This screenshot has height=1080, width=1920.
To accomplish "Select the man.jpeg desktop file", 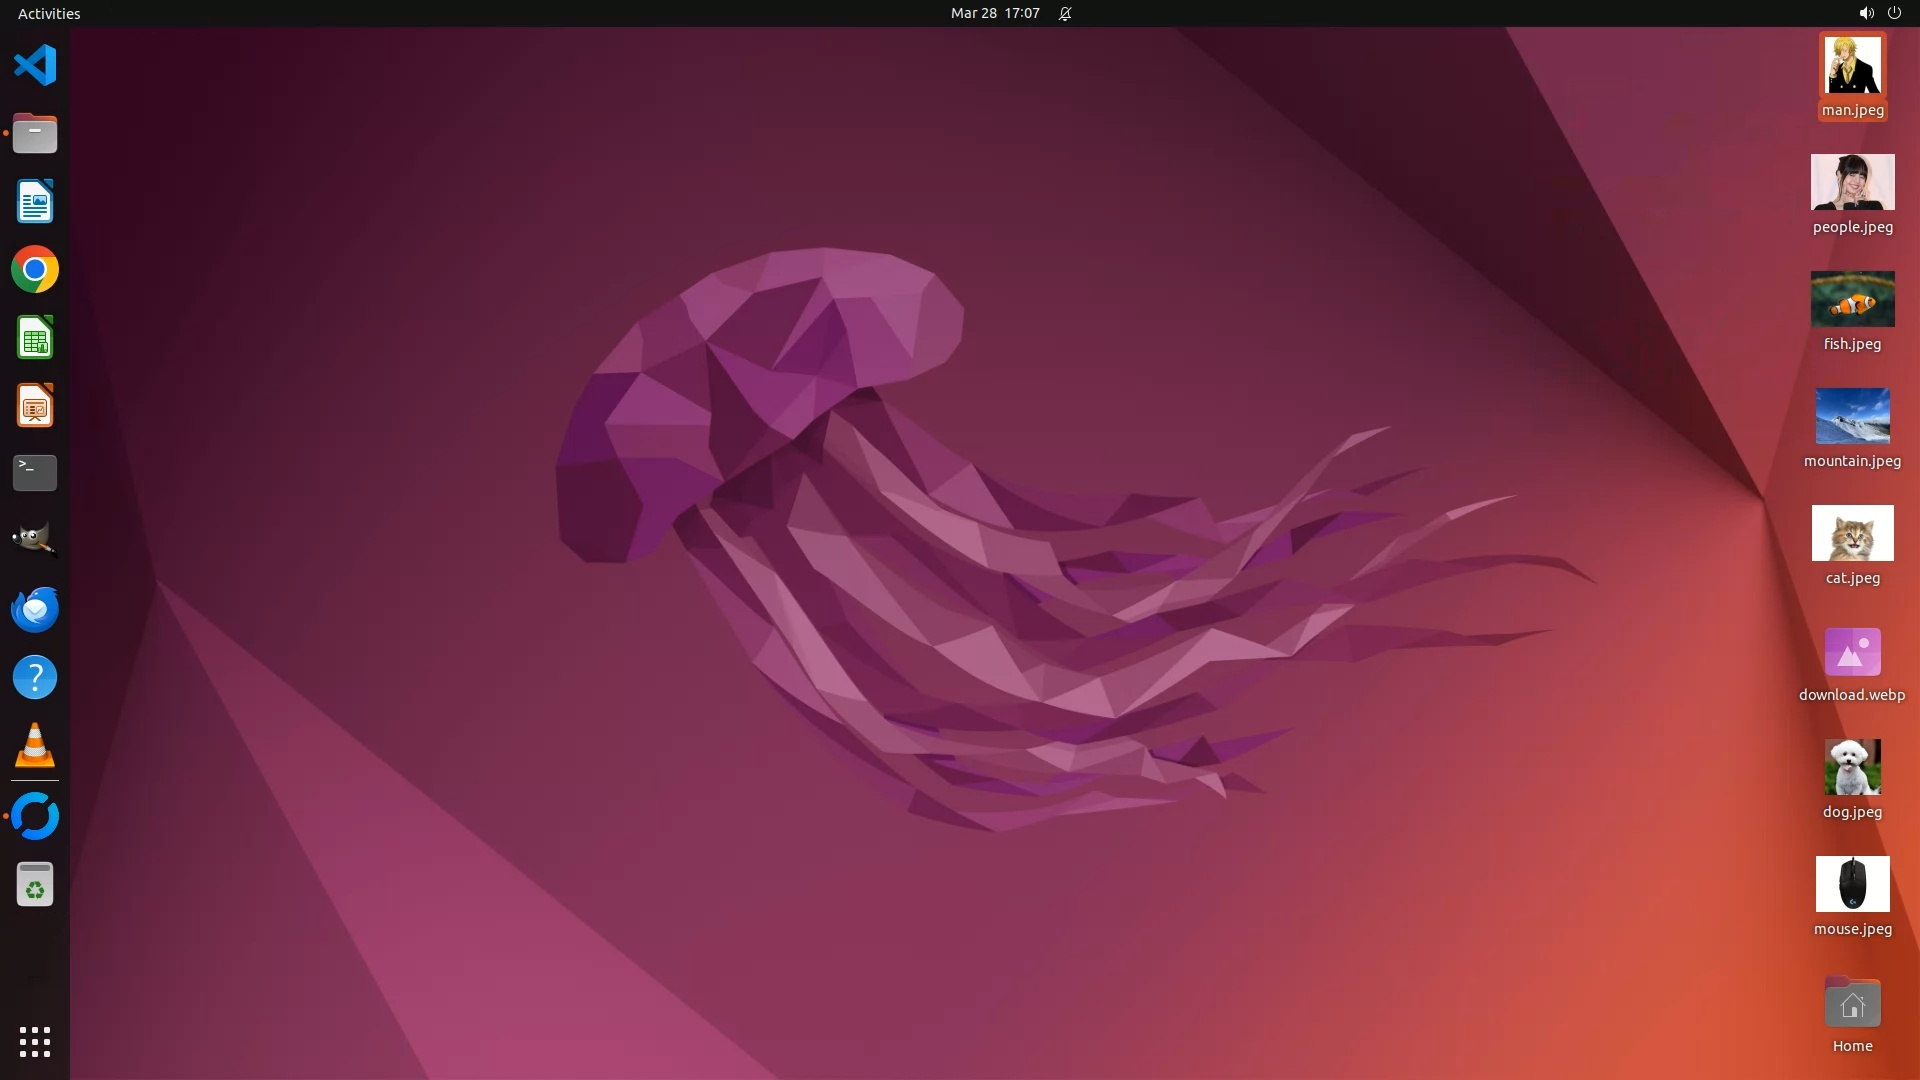I will pos(1852,66).
